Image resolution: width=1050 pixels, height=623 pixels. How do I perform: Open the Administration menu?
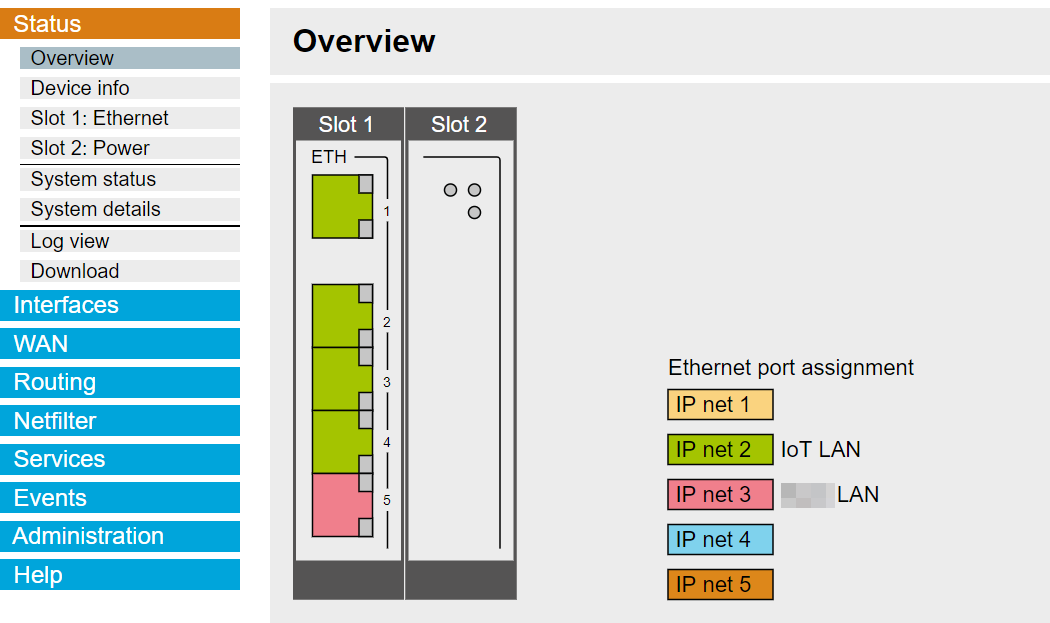click(x=120, y=536)
